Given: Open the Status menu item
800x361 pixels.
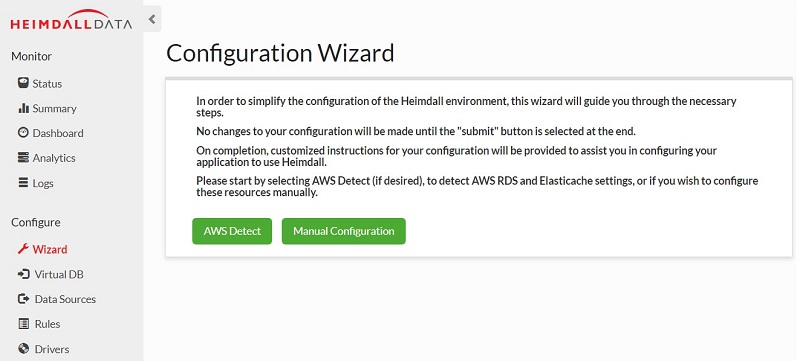Looking at the screenshot, I should (47, 84).
